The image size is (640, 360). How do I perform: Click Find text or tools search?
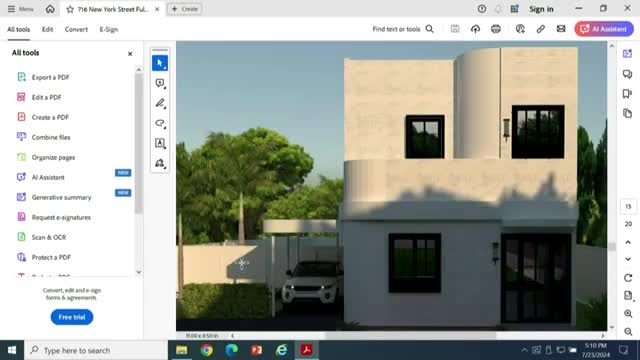click(x=402, y=29)
